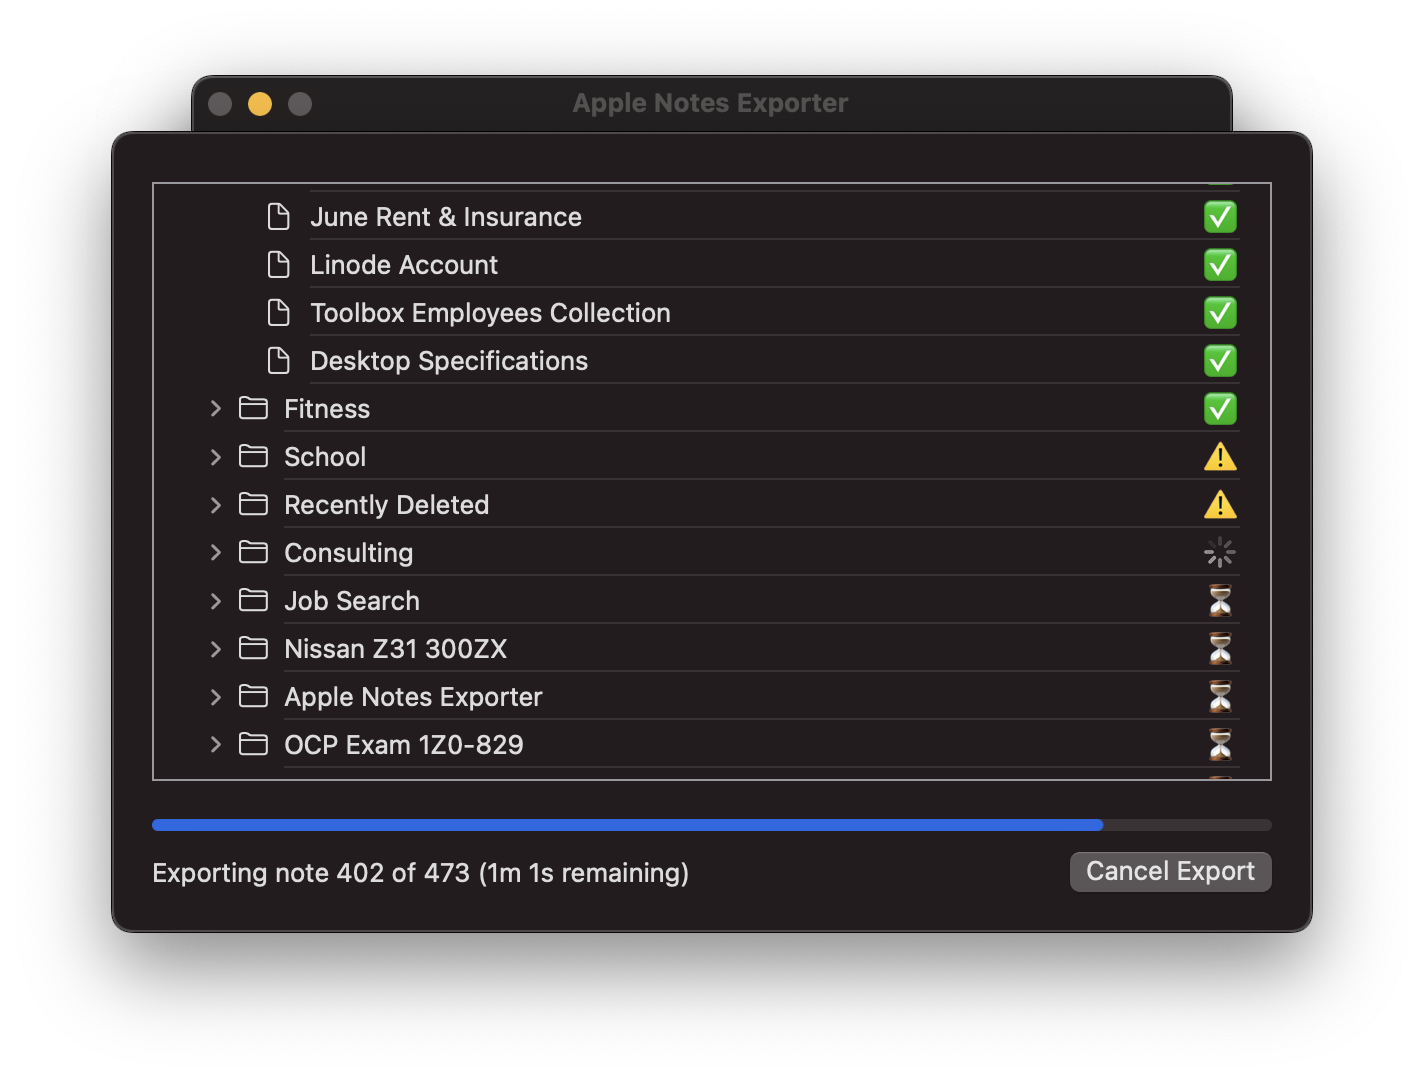Image resolution: width=1424 pixels, height=1080 pixels.
Task: Click green checkmark status for Linode Account
Action: (x=1220, y=265)
